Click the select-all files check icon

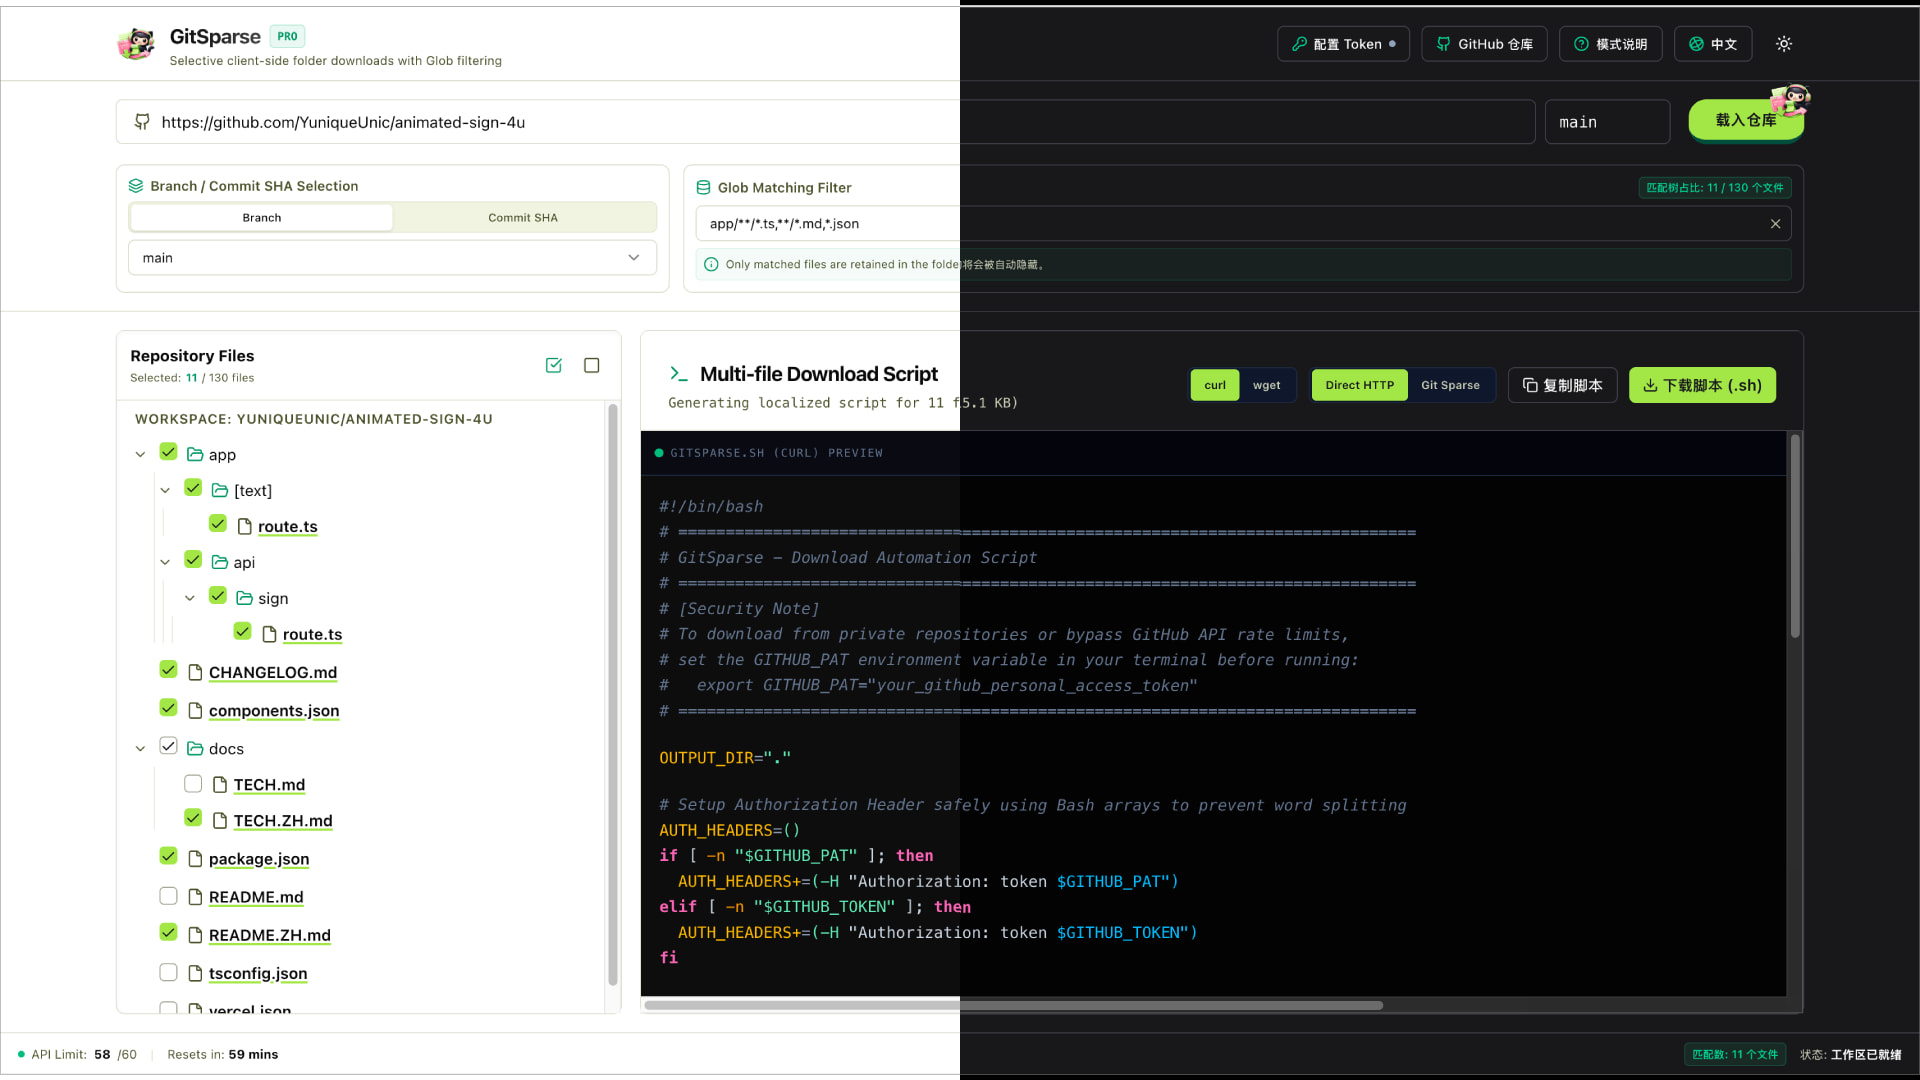coord(554,366)
